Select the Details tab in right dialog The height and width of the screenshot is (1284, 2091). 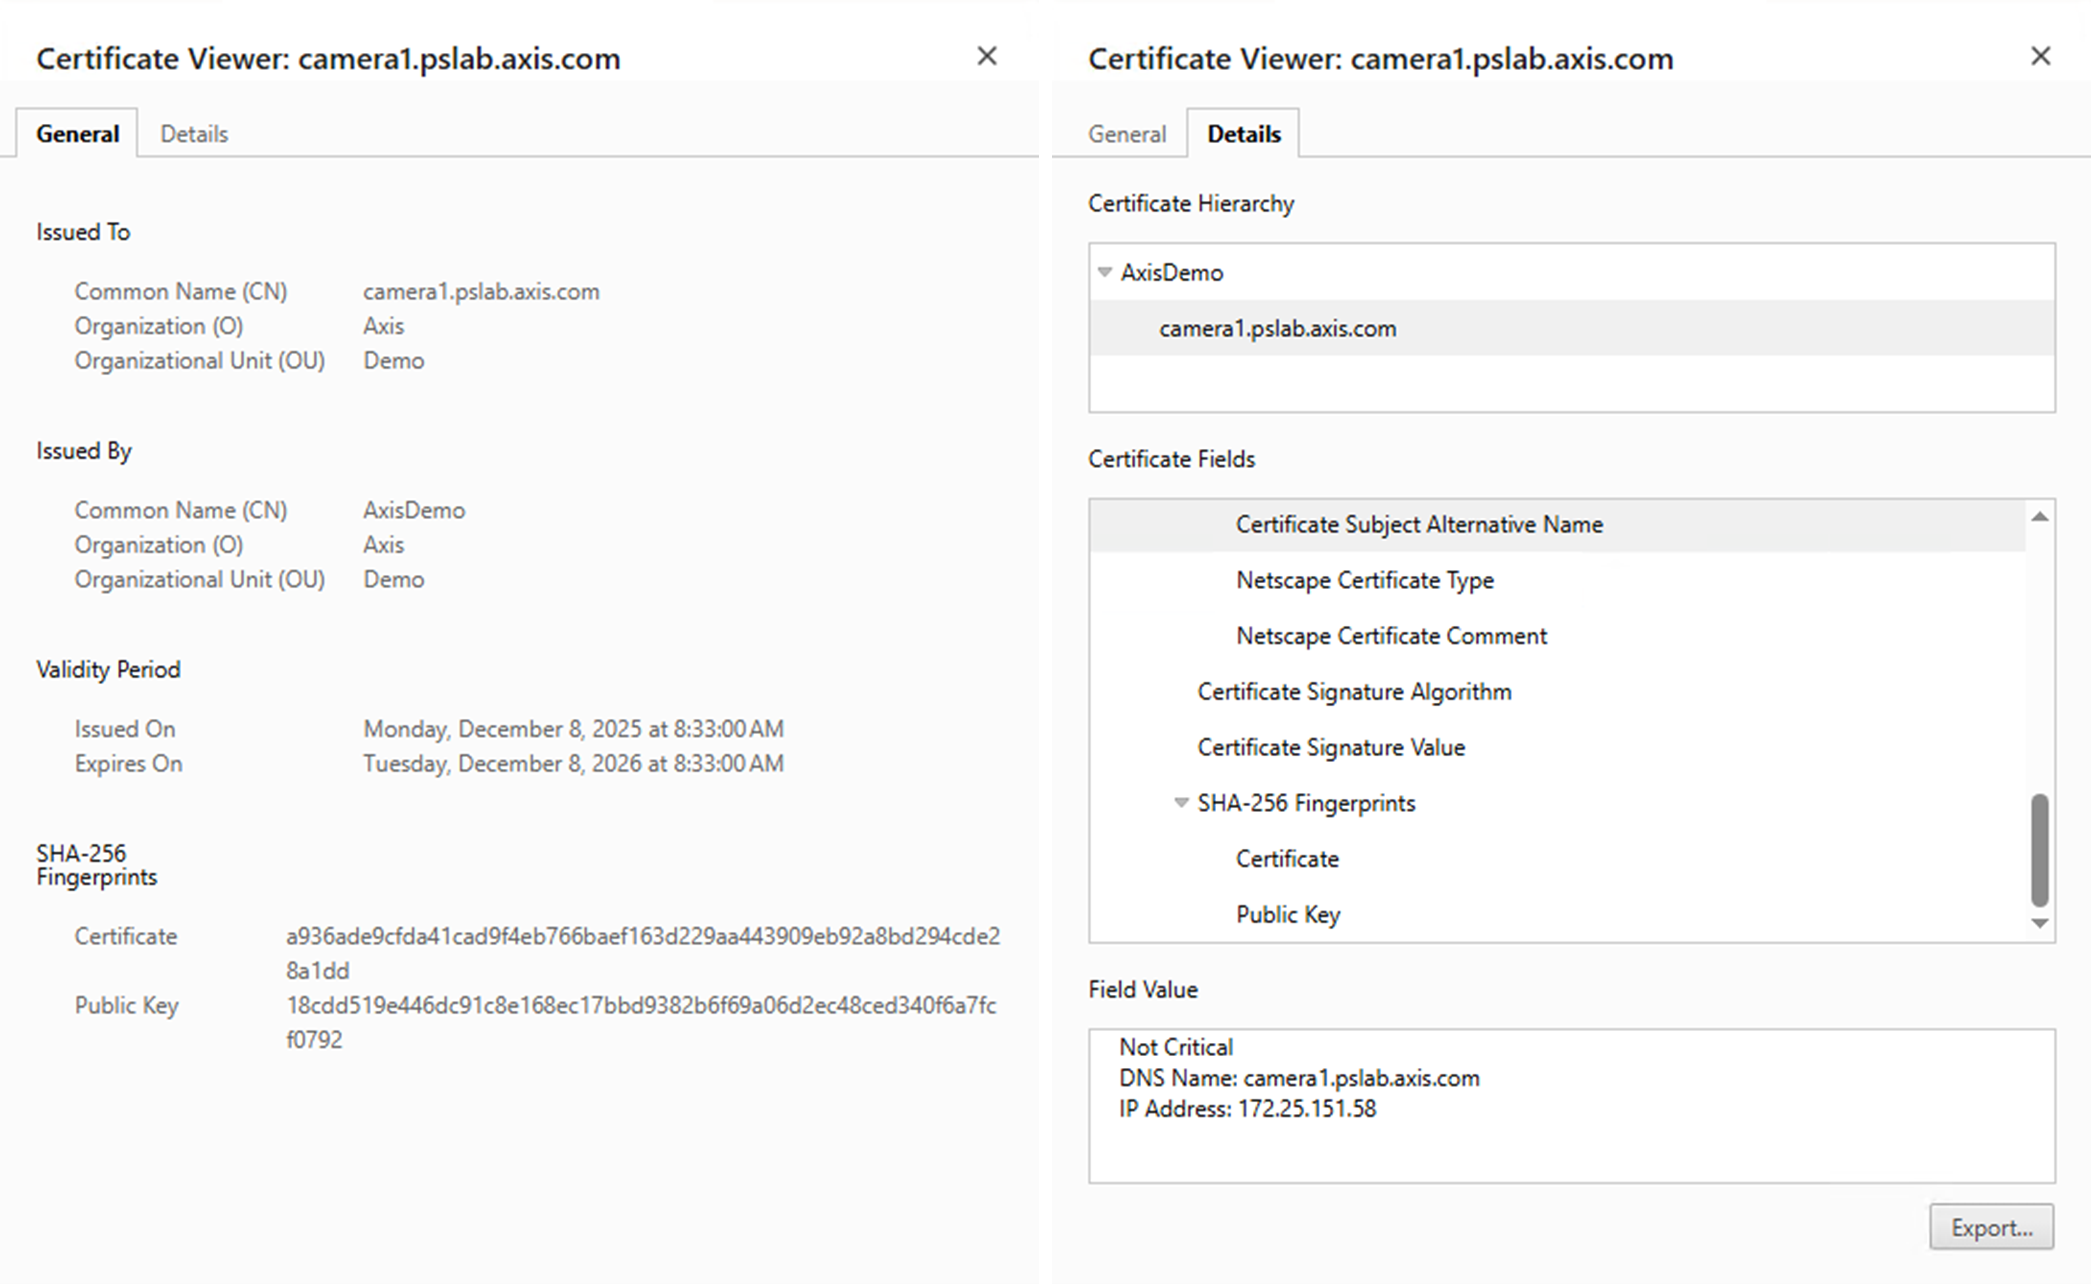(x=1243, y=134)
